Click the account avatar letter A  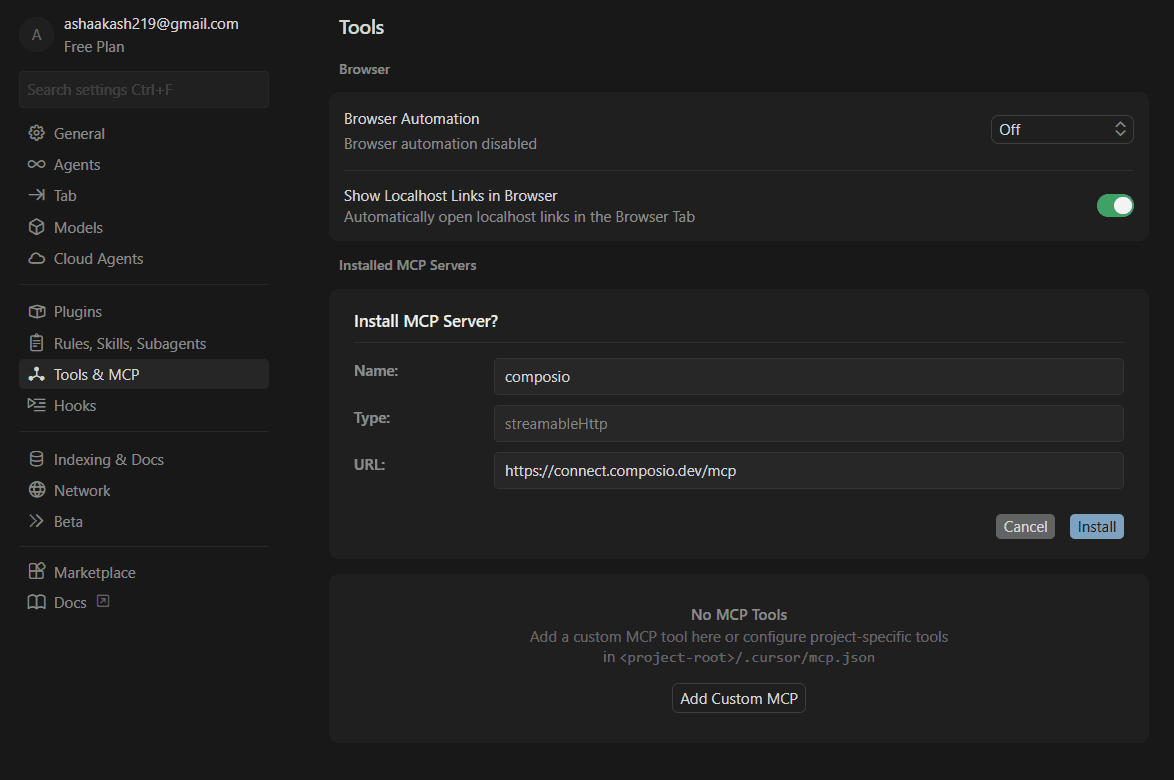pos(36,35)
